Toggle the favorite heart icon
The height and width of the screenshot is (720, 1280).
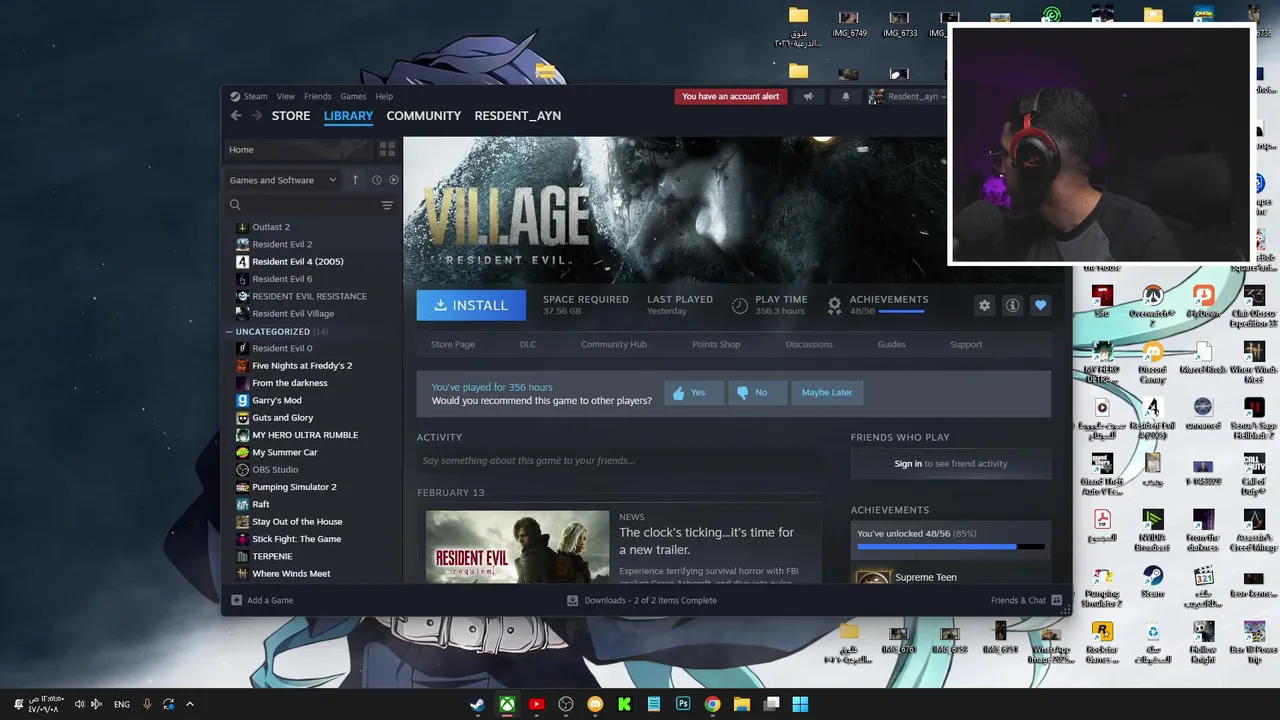click(x=1041, y=305)
